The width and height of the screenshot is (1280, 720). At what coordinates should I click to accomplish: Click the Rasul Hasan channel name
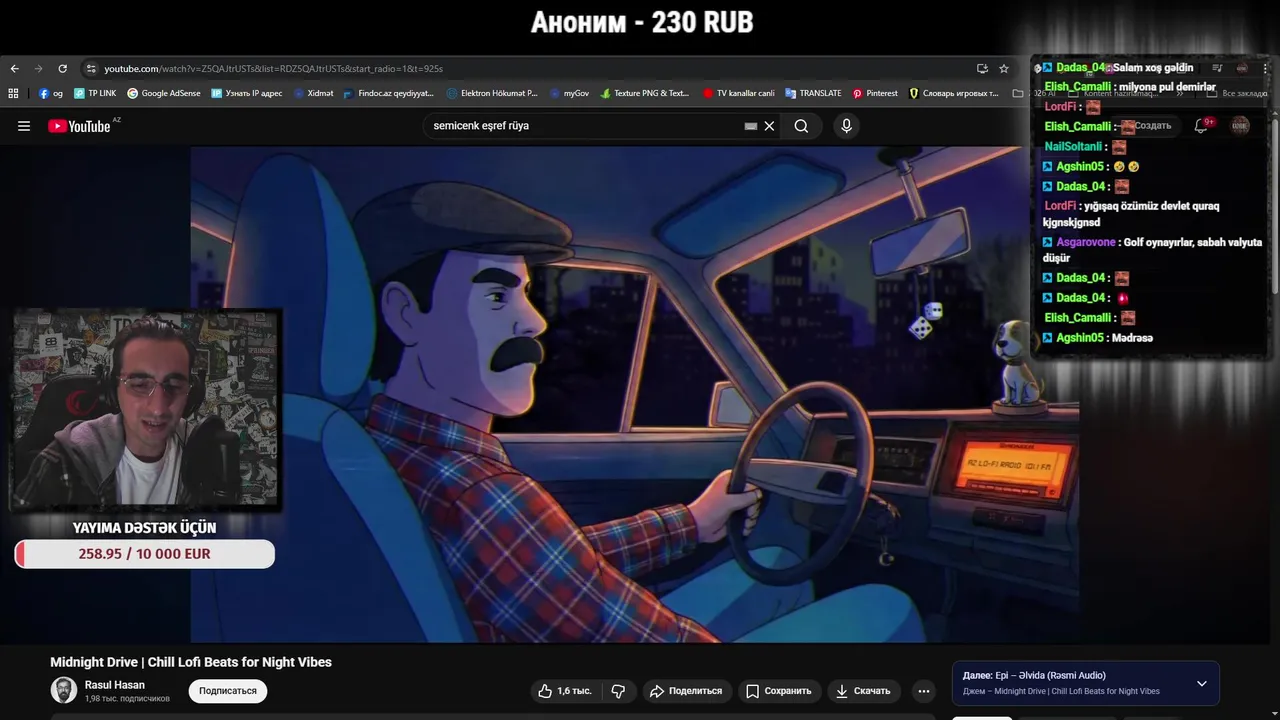click(x=115, y=685)
